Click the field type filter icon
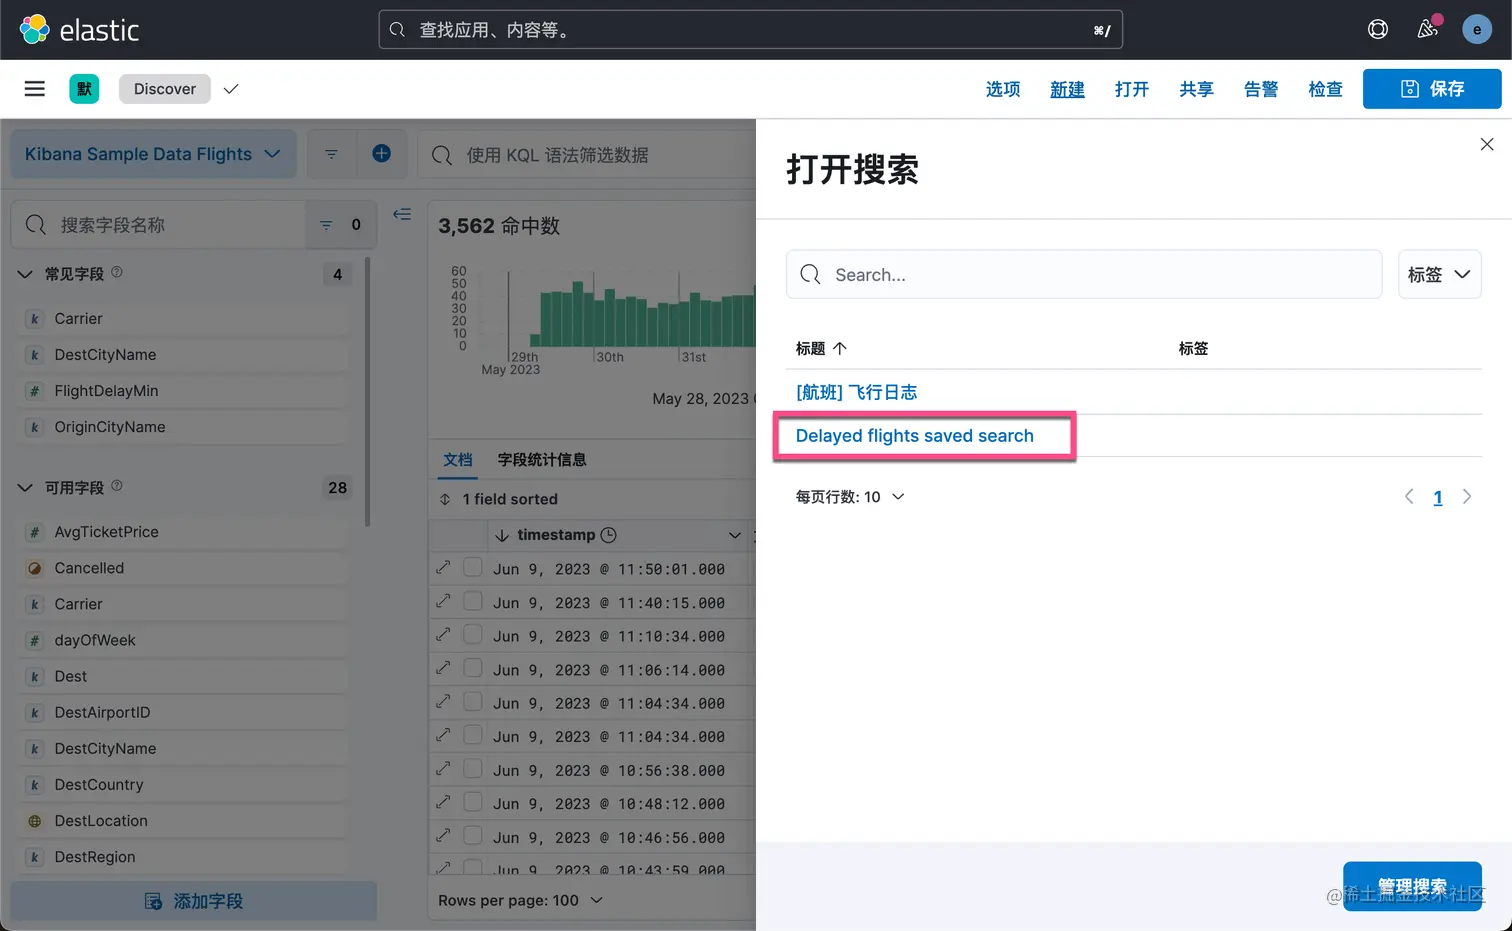The height and width of the screenshot is (931, 1512). coord(326,225)
